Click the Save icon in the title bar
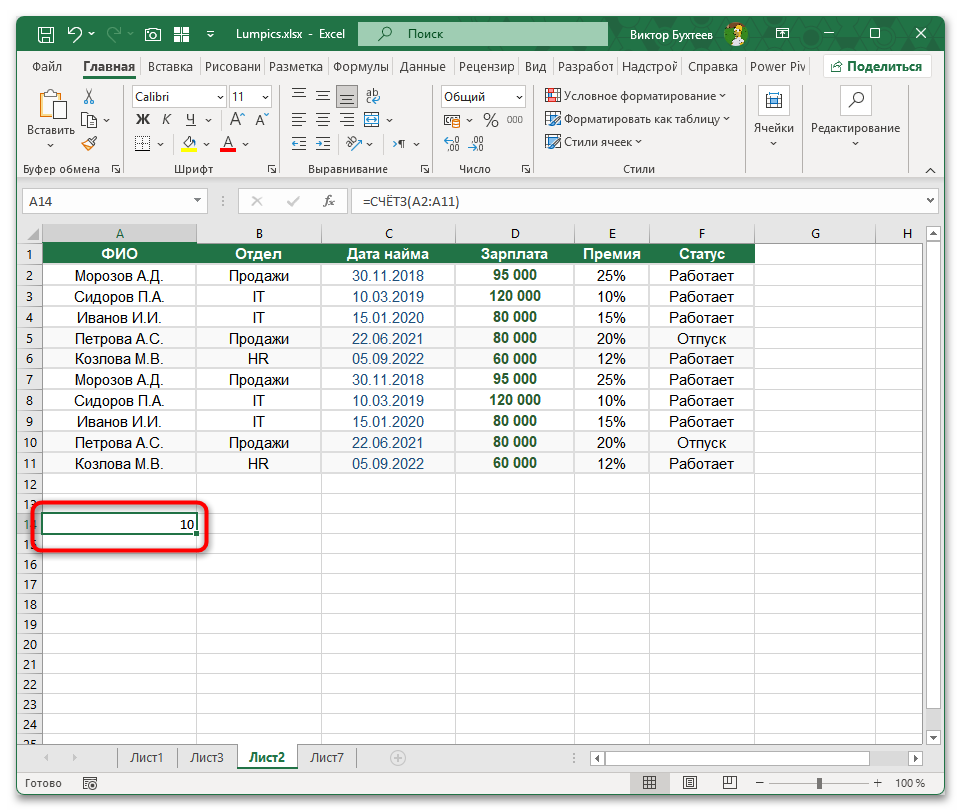The width and height of the screenshot is (961, 811). (46, 34)
